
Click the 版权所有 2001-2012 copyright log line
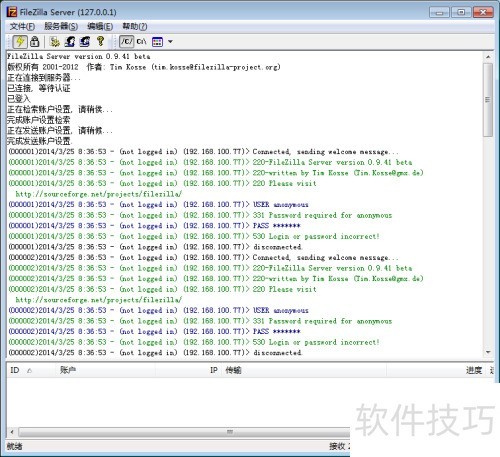(144, 67)
